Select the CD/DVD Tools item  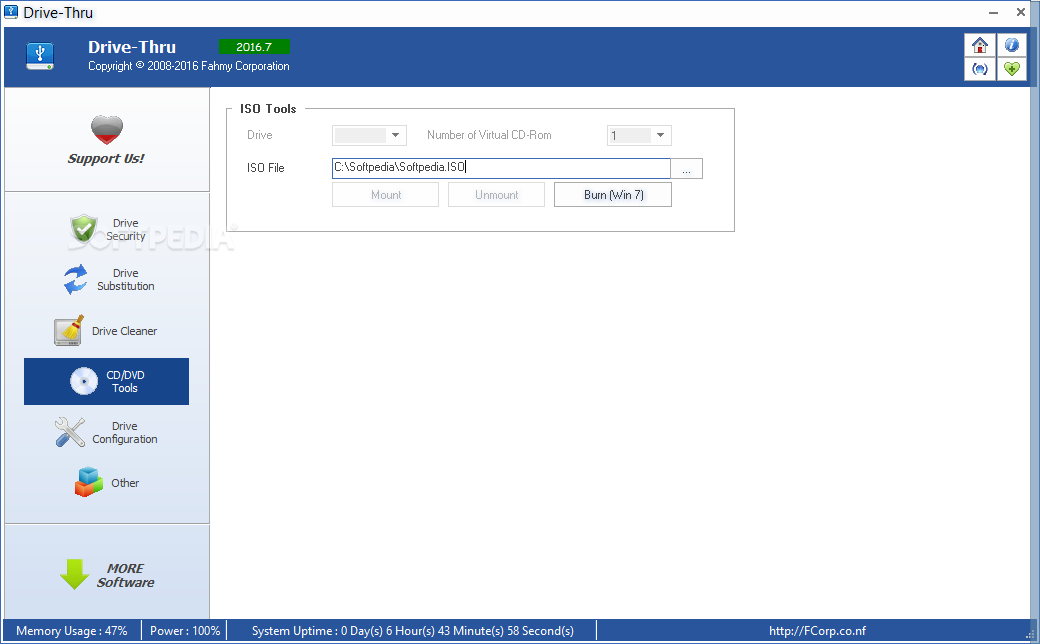coord(106,381)
